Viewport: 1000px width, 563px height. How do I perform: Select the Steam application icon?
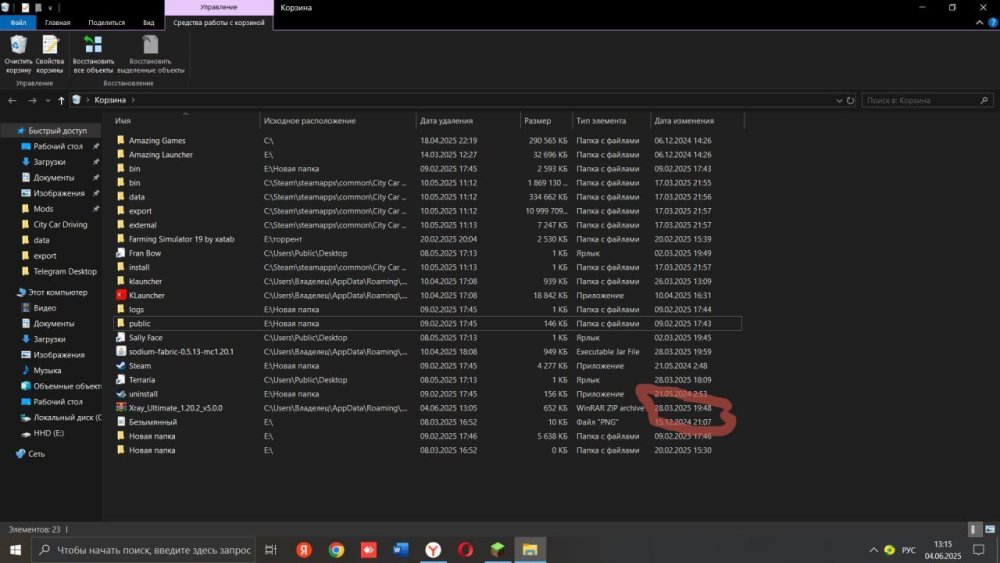[121, 366]
